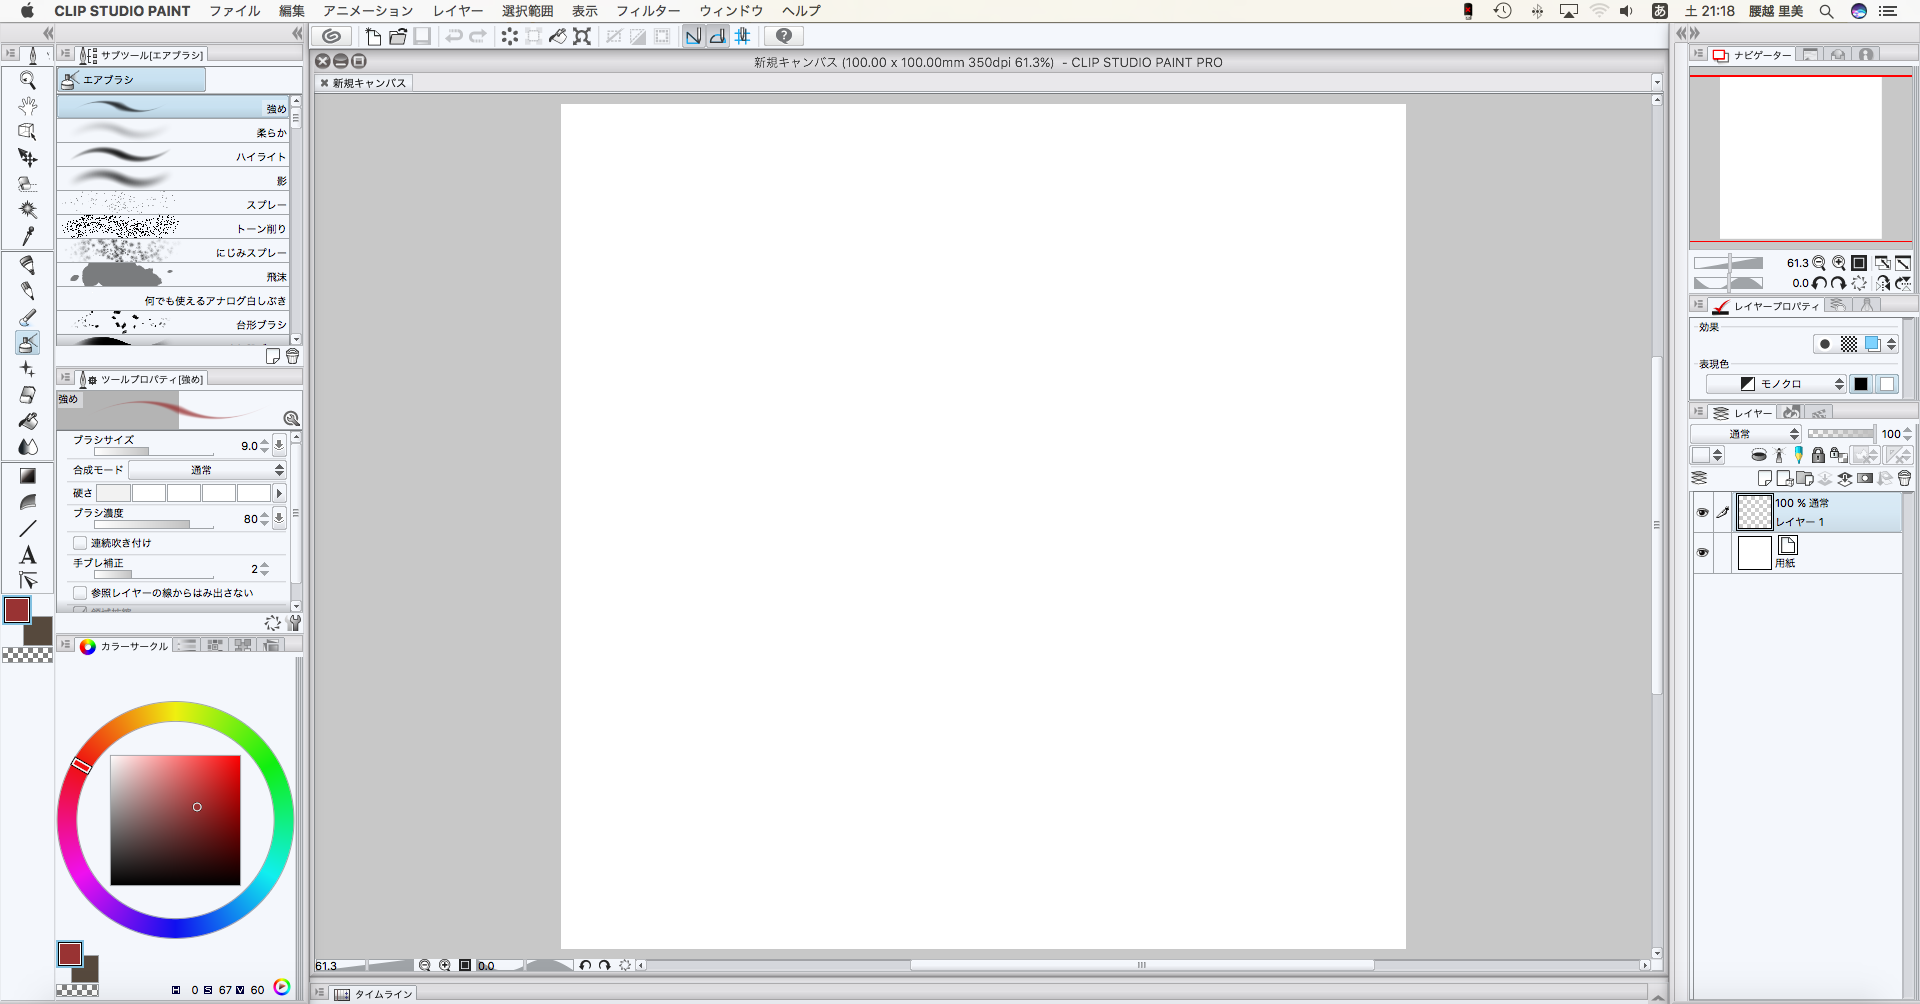Select the Eyedropper tool
1920x1004 pixels.
click(x=28, y=236)
